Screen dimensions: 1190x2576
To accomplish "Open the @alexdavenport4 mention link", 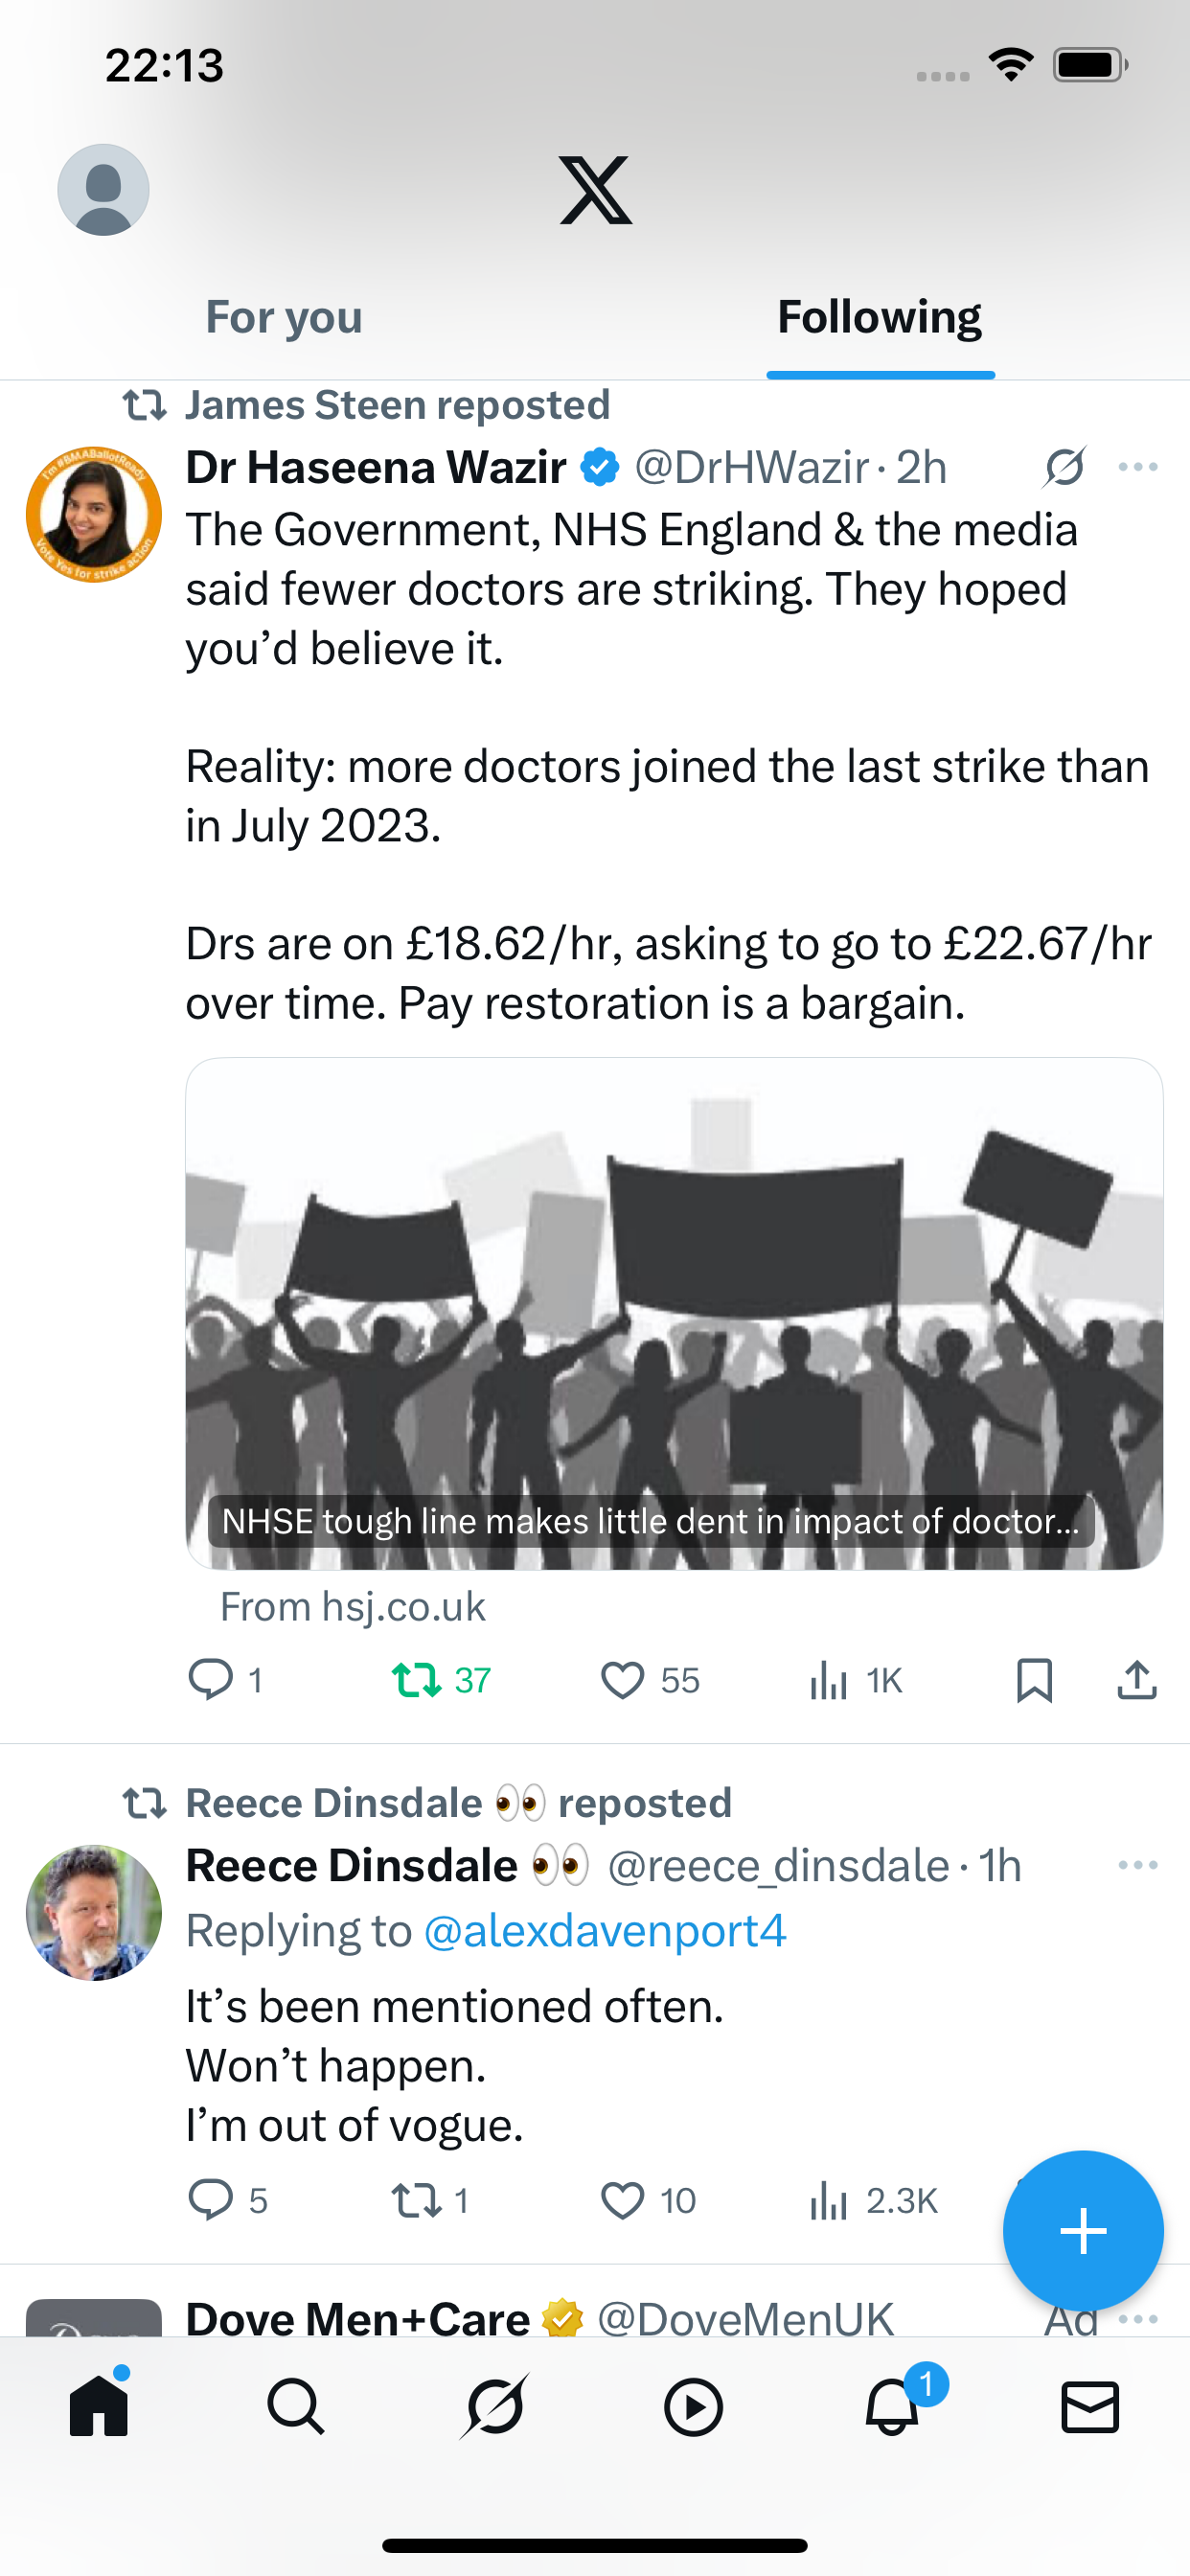I will 605,1930.
